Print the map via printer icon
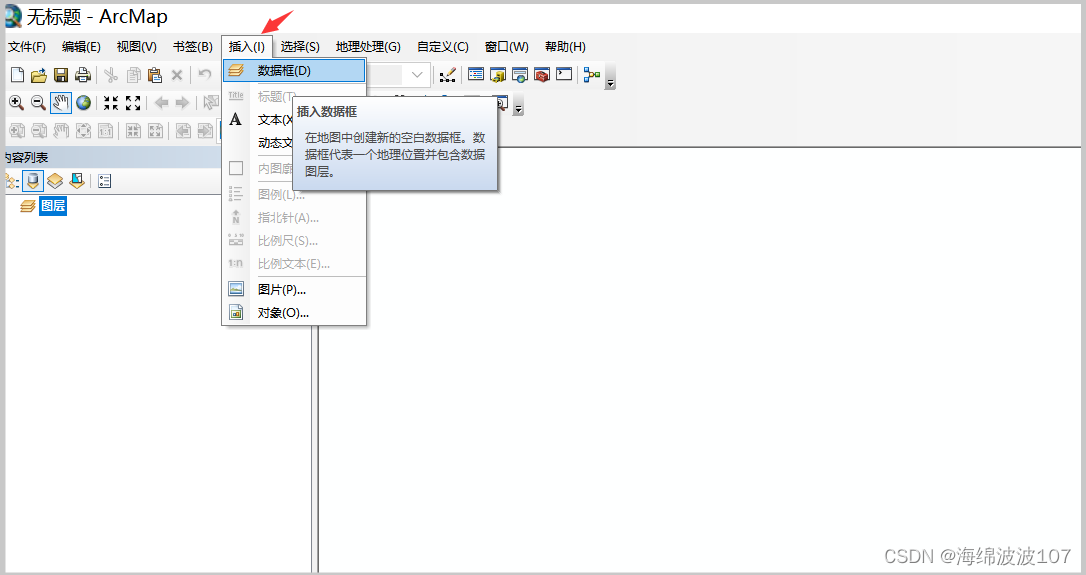 (83, 75)
